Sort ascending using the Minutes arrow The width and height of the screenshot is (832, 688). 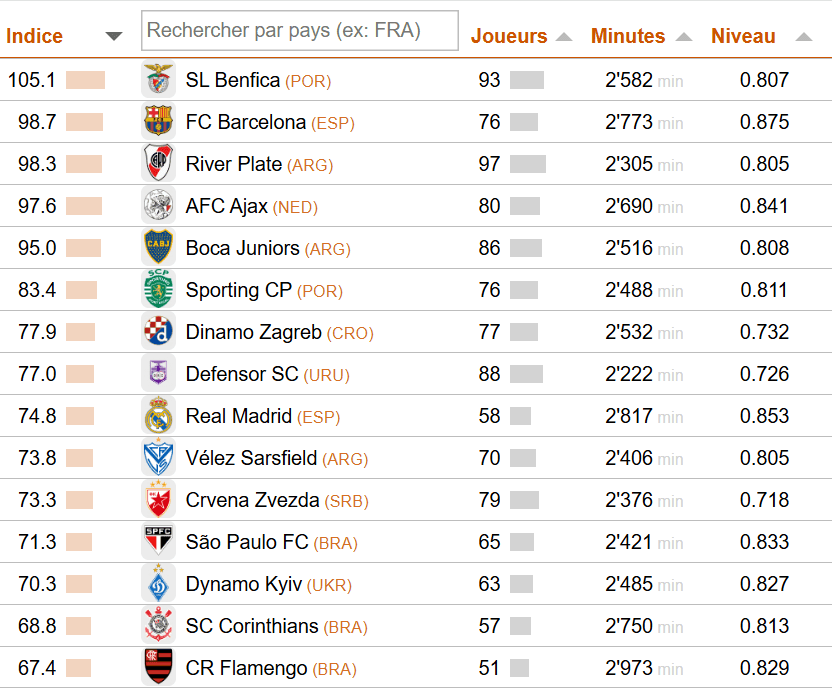pos(684,37)
